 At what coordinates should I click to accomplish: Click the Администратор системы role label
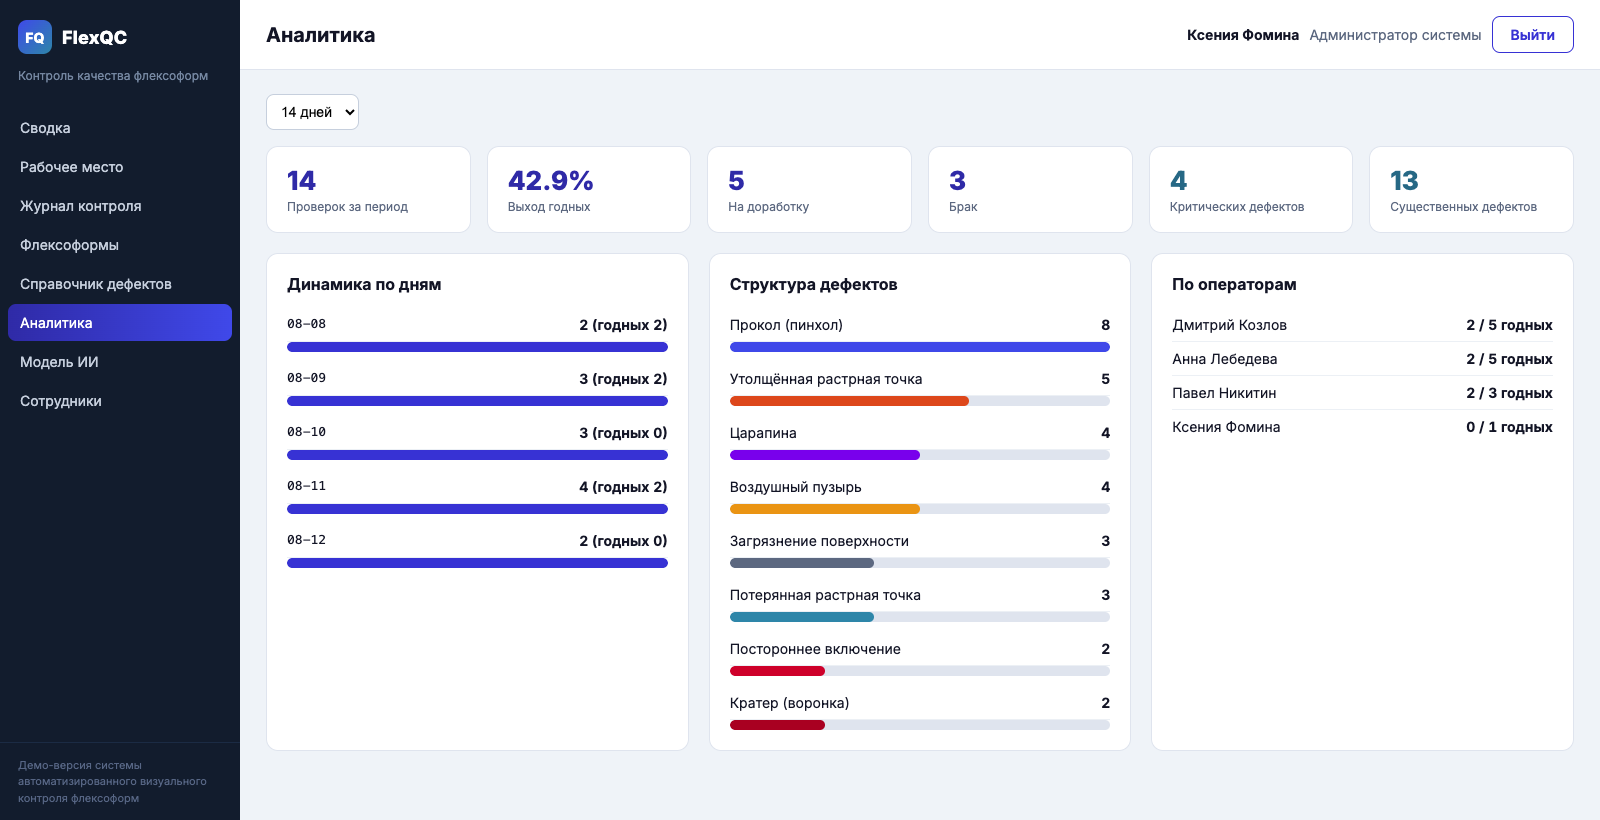[x=1395, y=35]
